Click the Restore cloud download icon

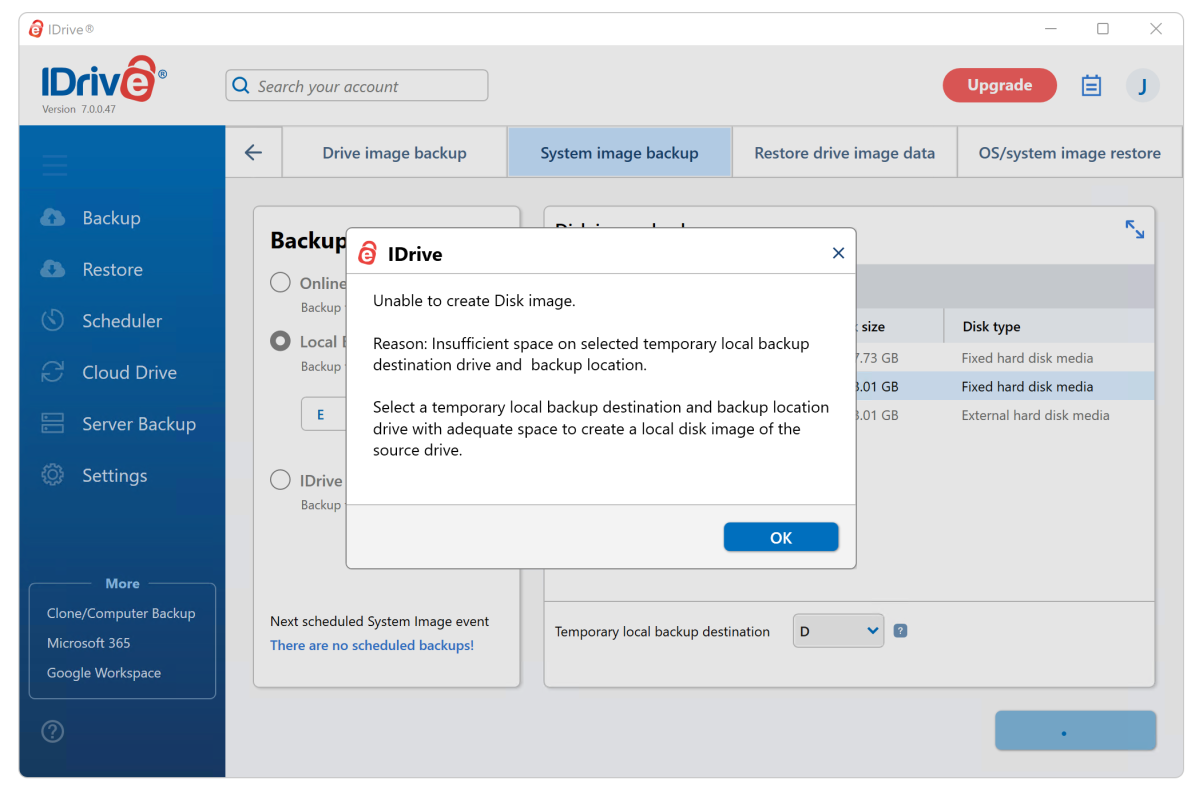tap(53, 269)
